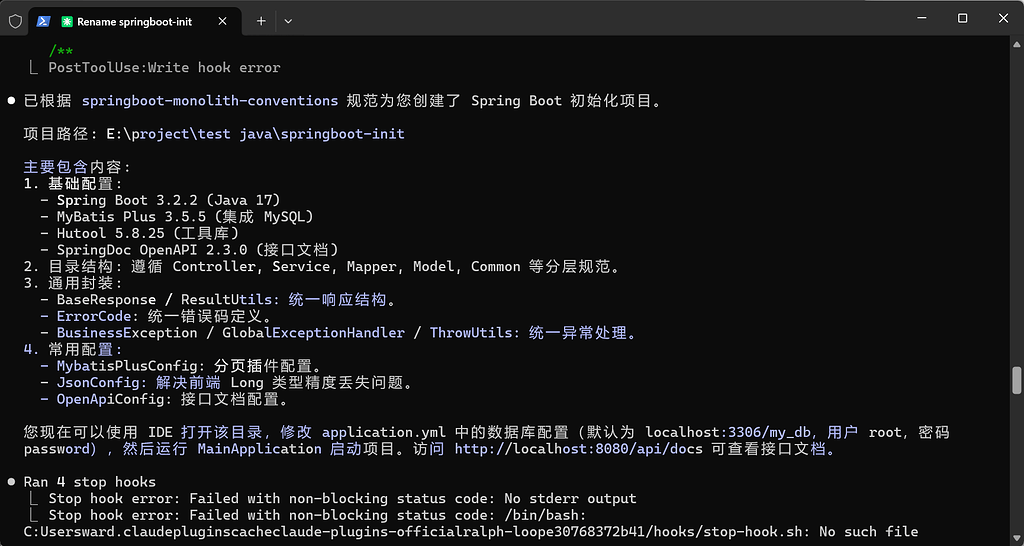The image size is (1024, 546).
Task: Click the 'No stderr output' stop hook error
Action: pyautogui.click(x=342, y=499)
